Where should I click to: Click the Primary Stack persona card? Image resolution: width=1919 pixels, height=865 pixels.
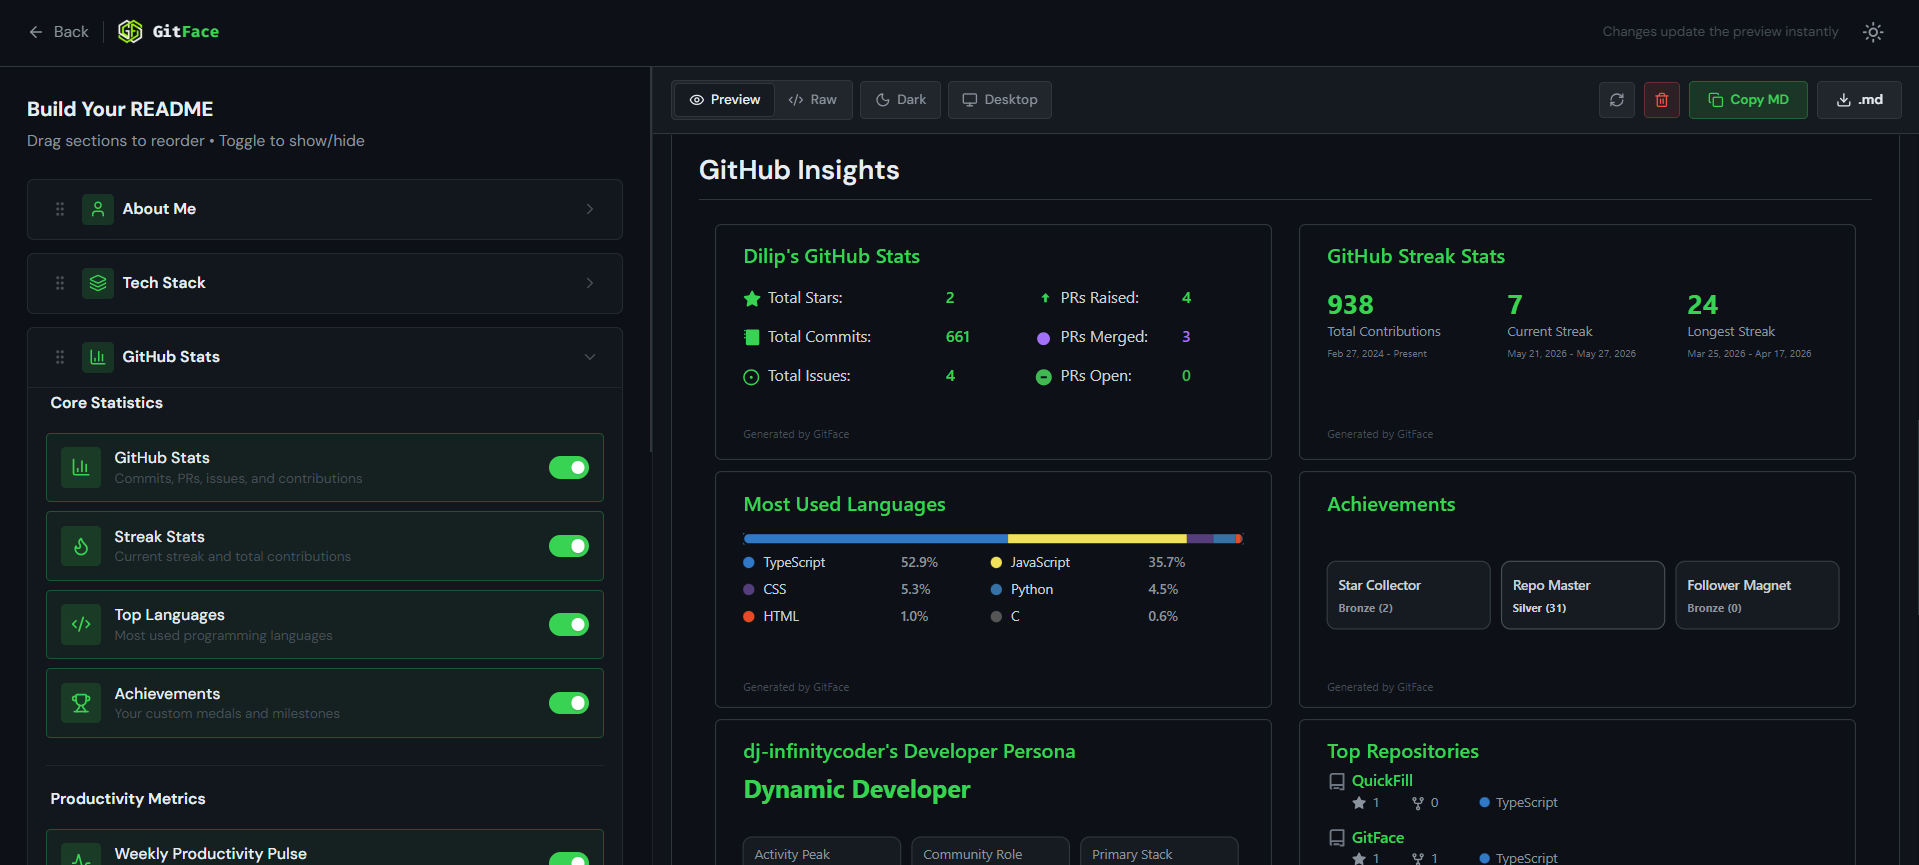pos(1159,851)
